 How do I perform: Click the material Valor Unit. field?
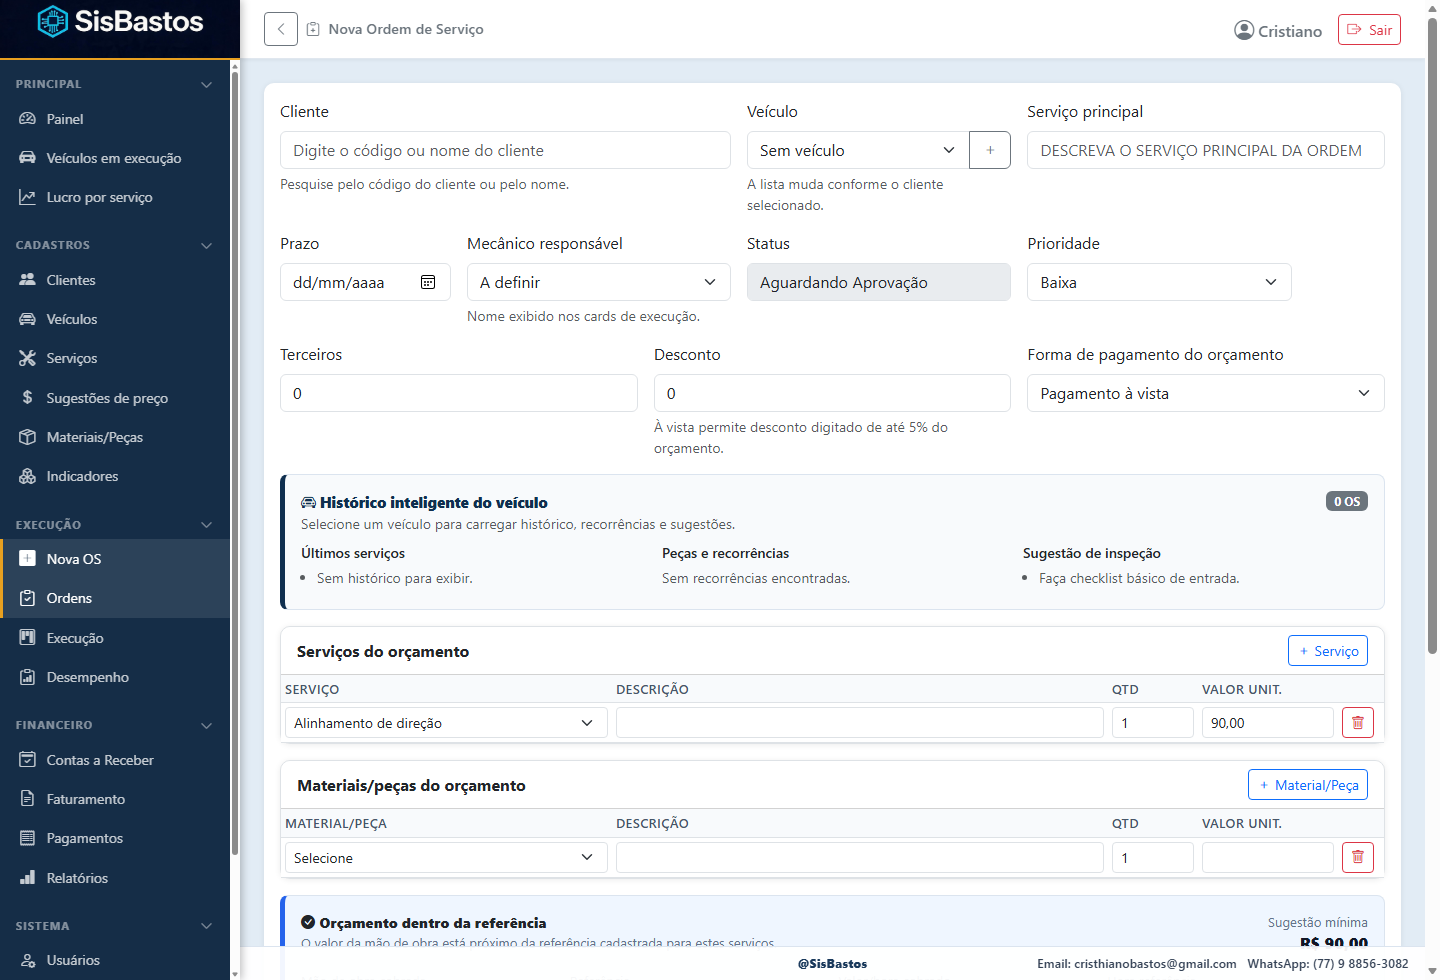[1267, 857]
